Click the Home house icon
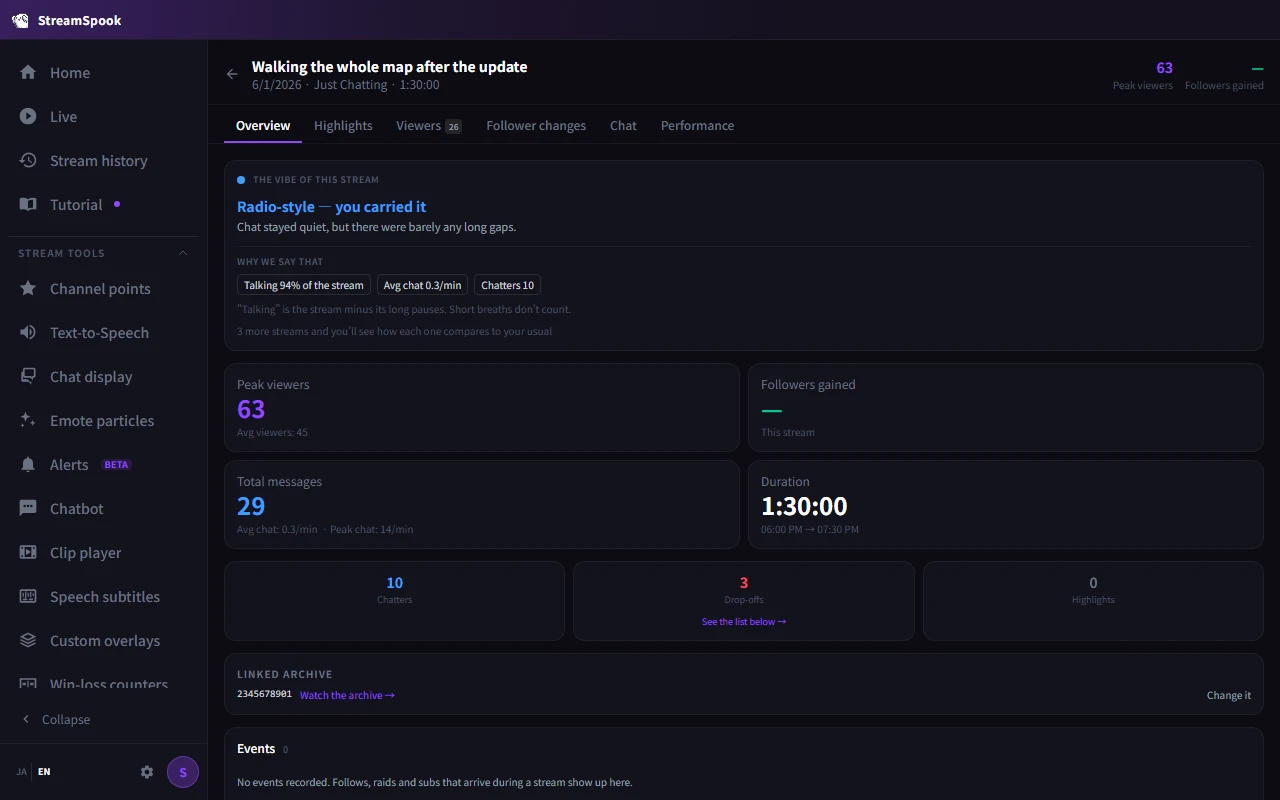 tap(28, 72)
